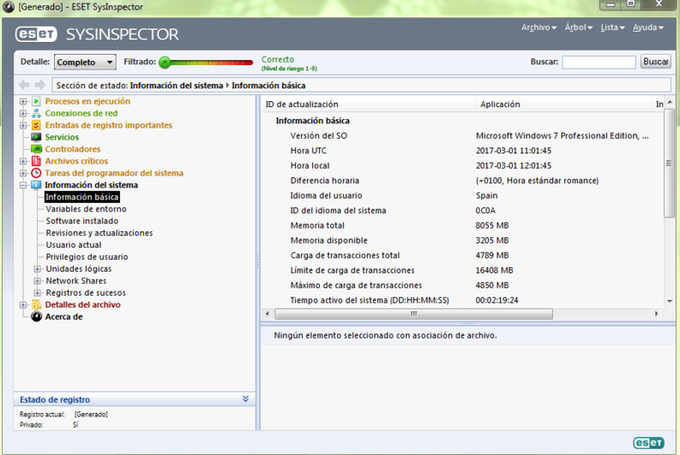The image size is (680, 455).
Task: Click the Servicios icon
Action: click(x=36, y=137)
